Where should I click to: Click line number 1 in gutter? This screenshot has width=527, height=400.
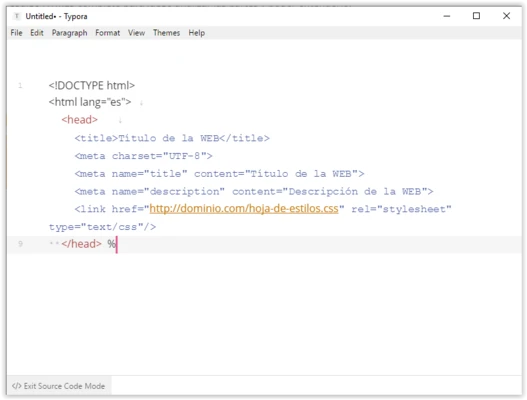(x=20, y=85)
